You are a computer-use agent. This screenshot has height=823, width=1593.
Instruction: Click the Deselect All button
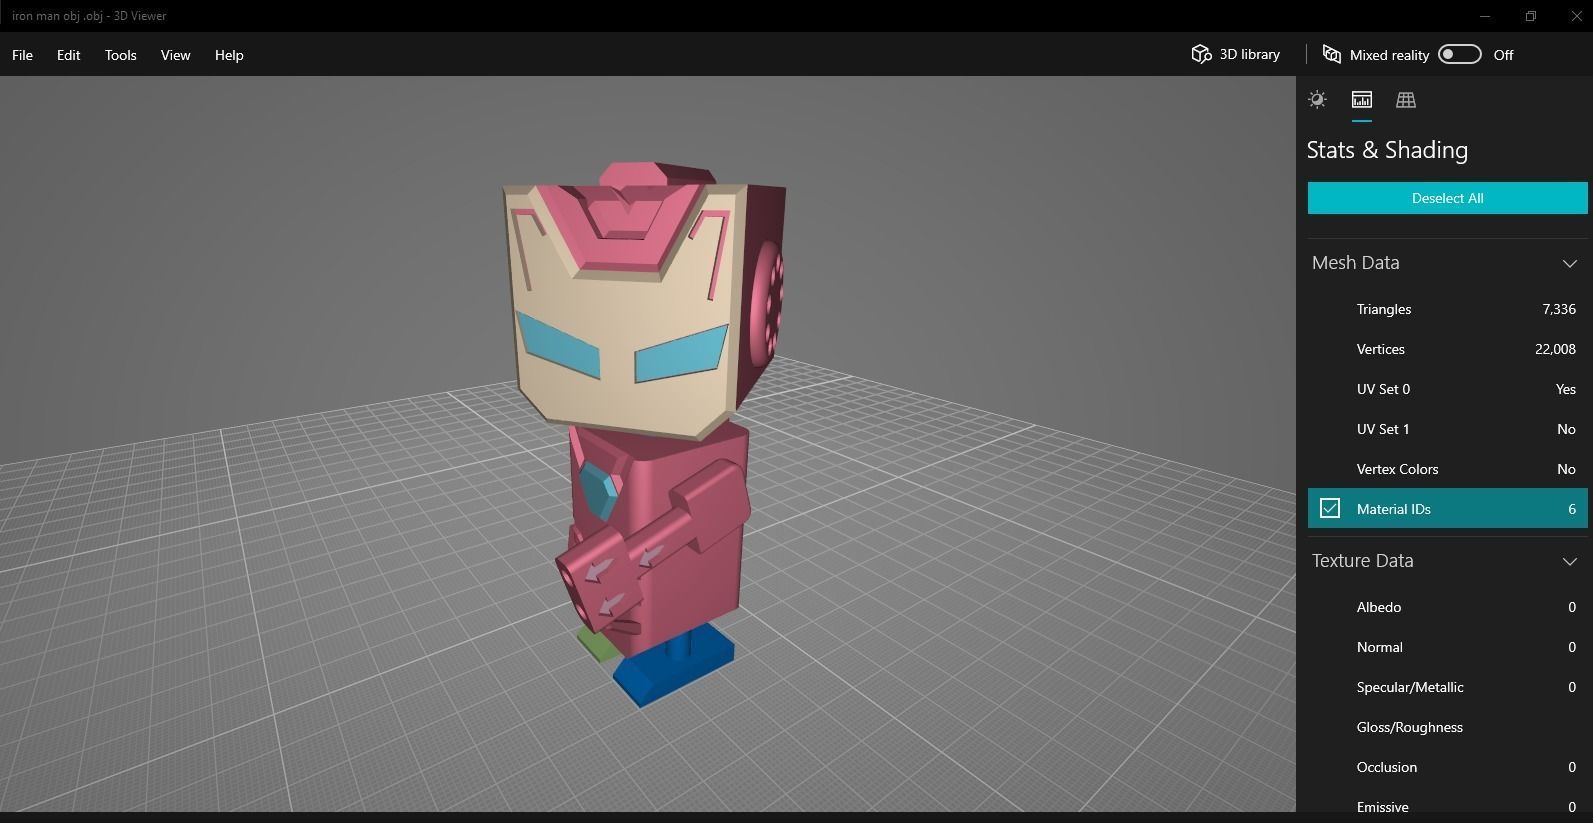[1447, 198]
